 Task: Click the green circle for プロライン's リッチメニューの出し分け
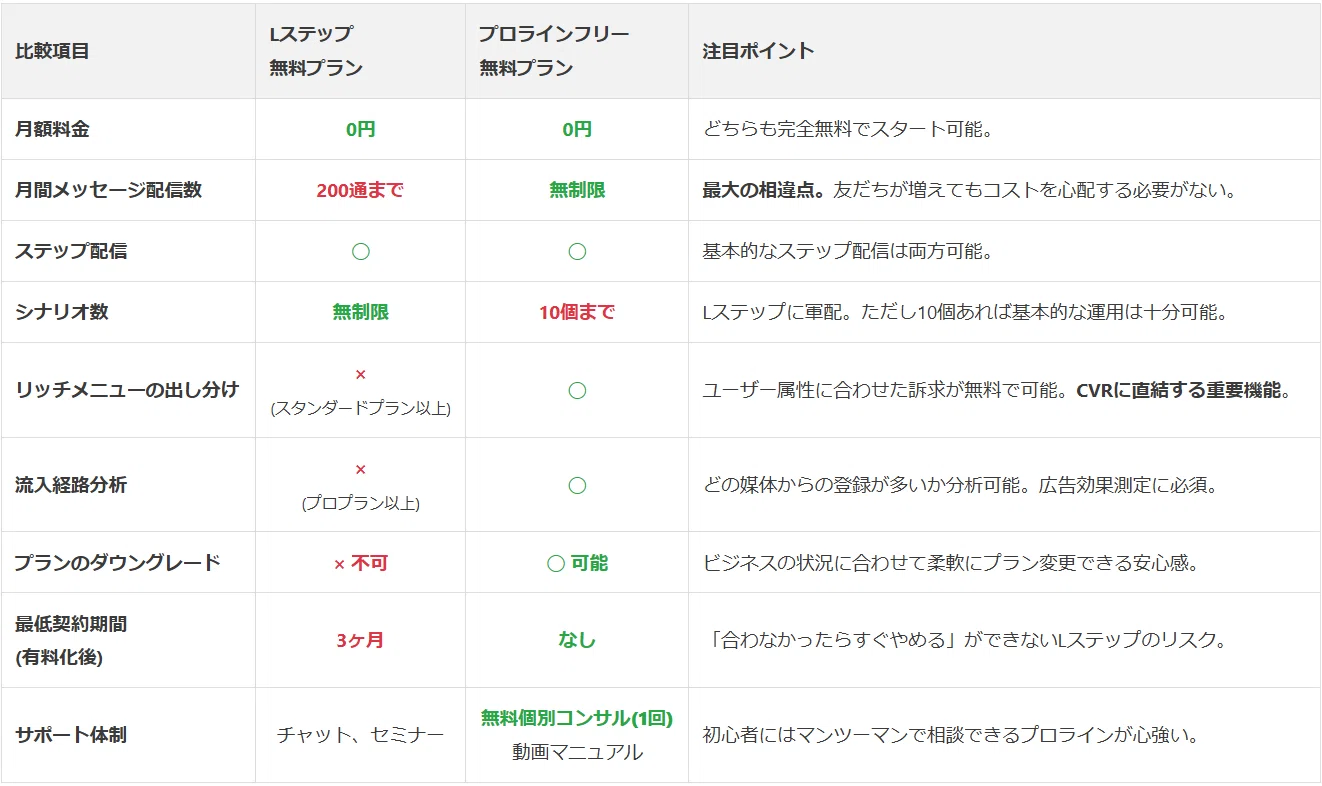577,390
